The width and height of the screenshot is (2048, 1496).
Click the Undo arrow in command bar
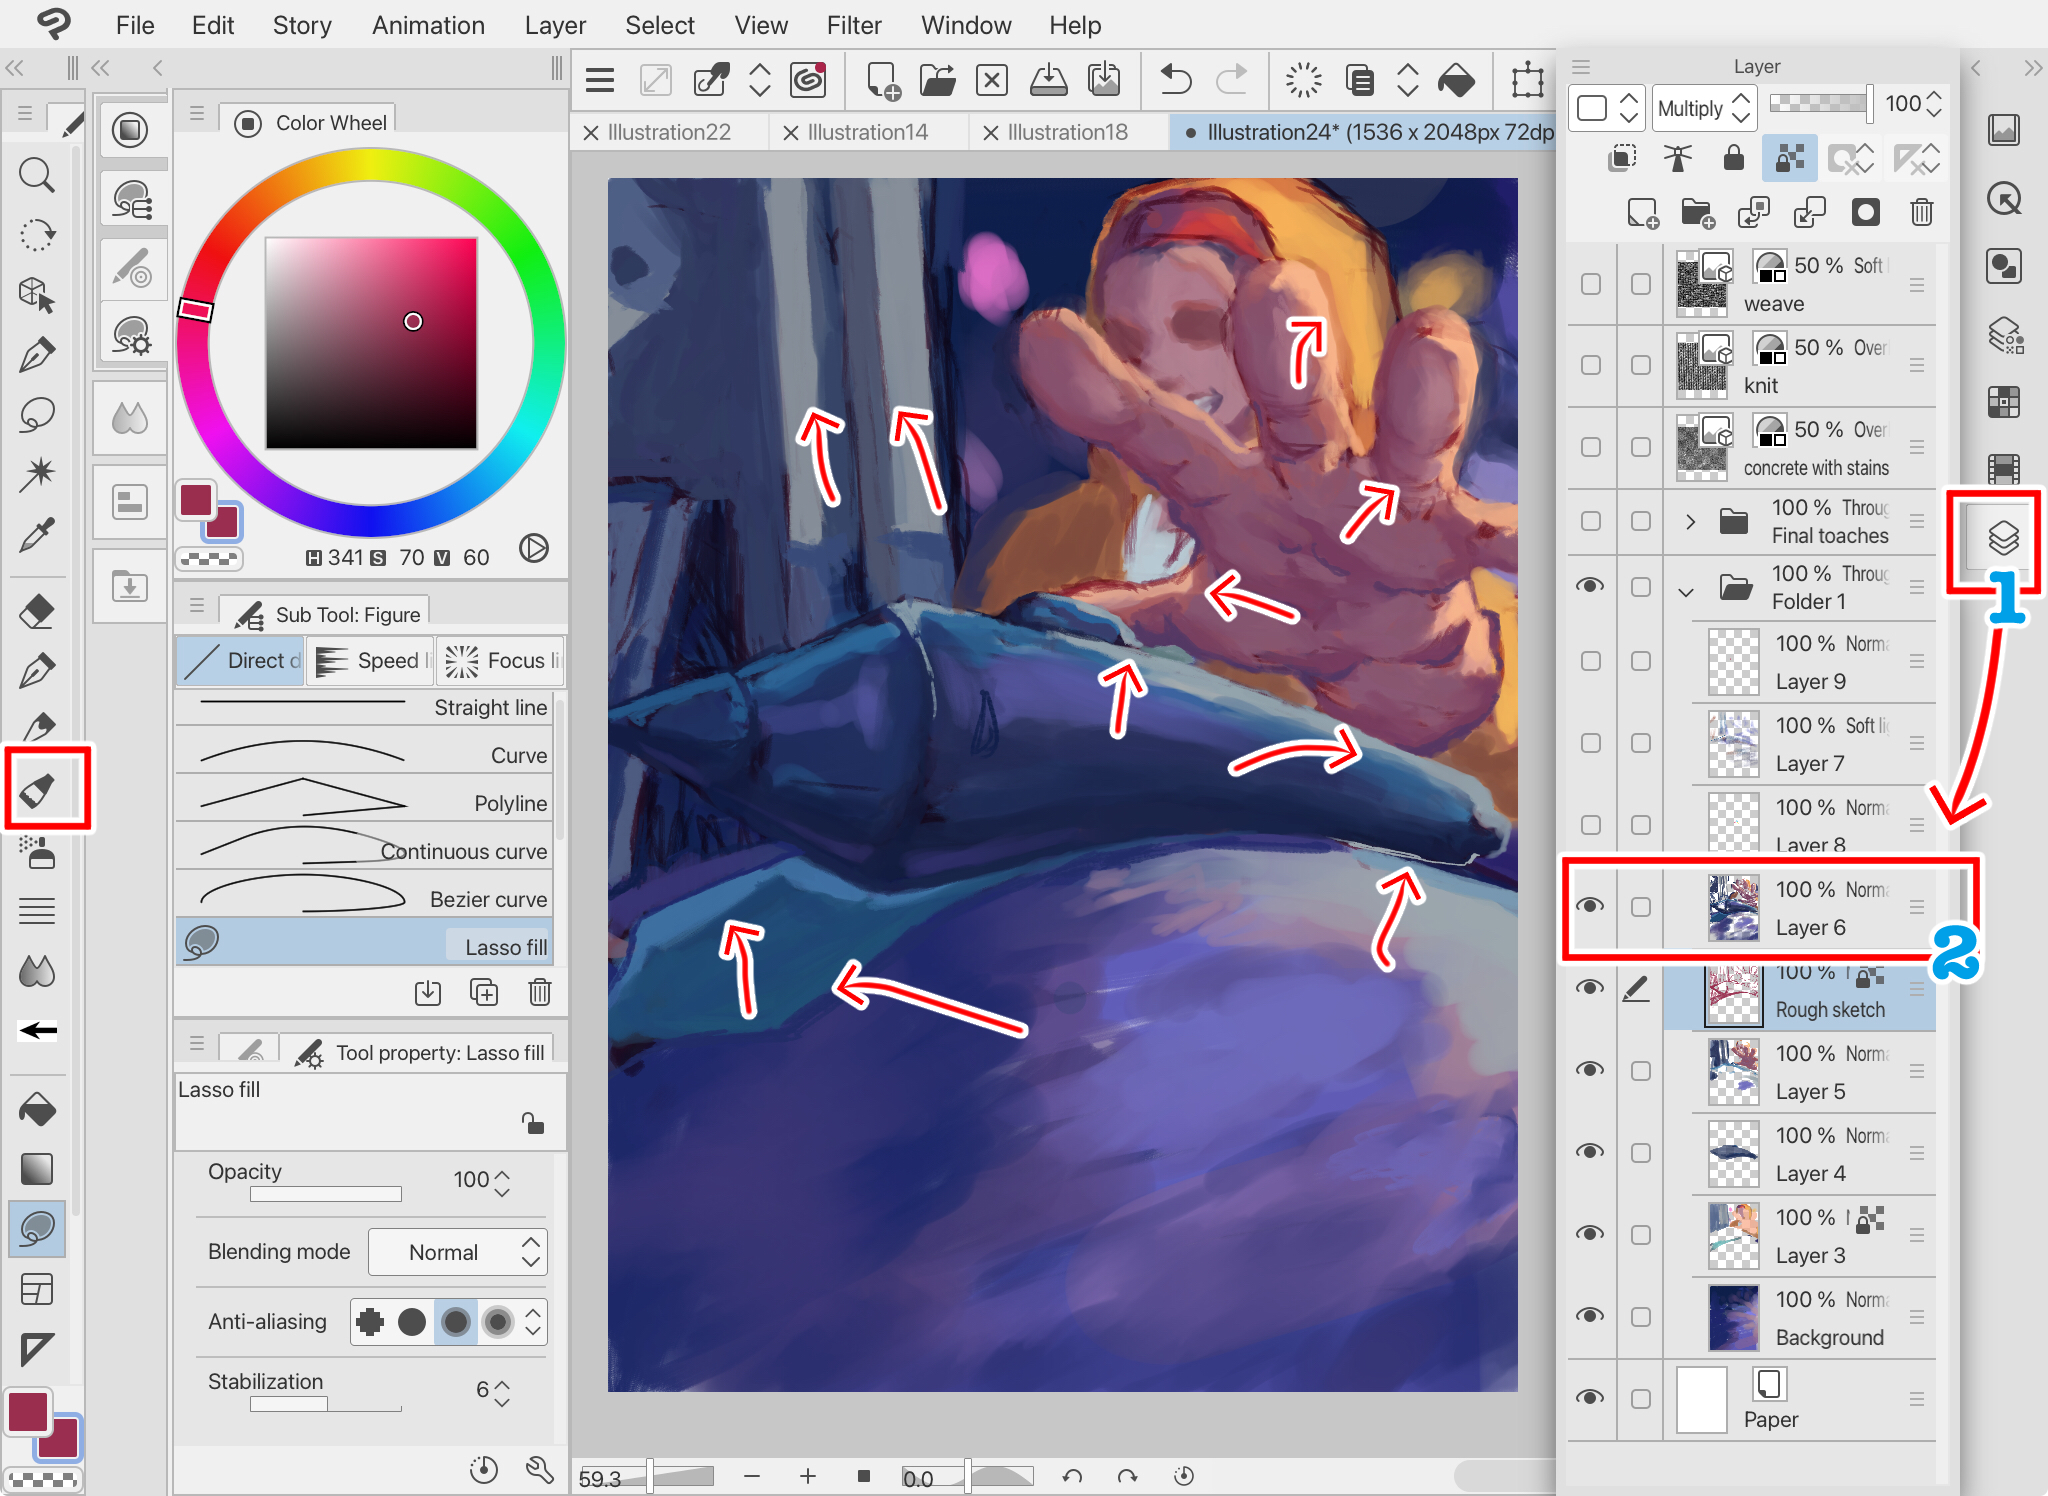(x=1176, y=80)
